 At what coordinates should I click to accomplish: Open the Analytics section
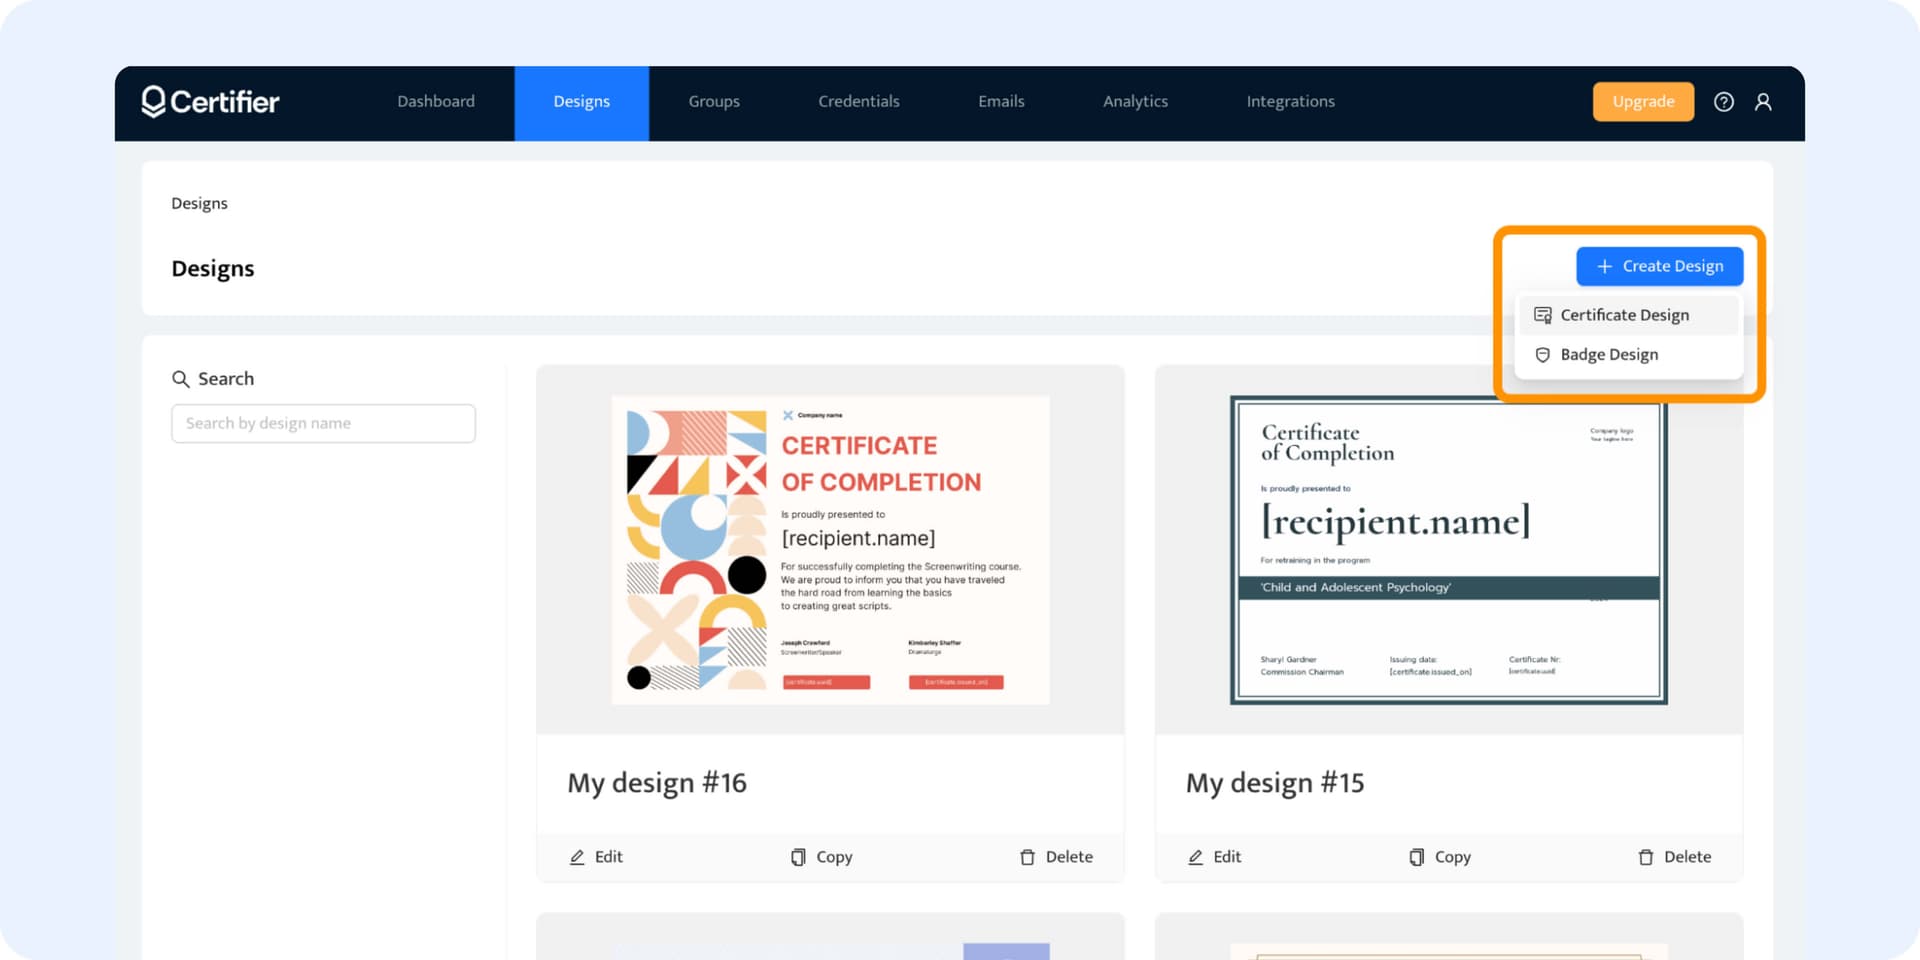point(1135,101)
